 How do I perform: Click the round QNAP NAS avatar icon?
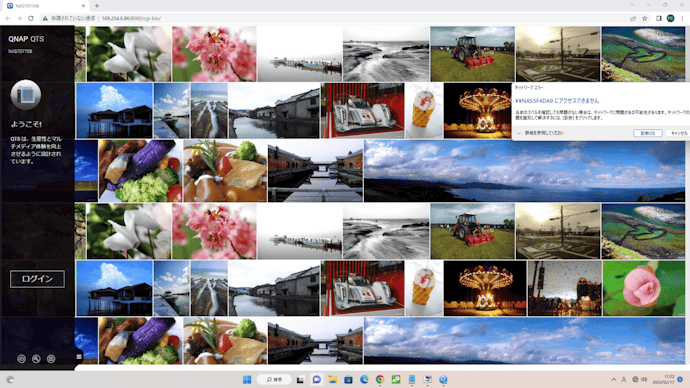(x=26, y=95)
